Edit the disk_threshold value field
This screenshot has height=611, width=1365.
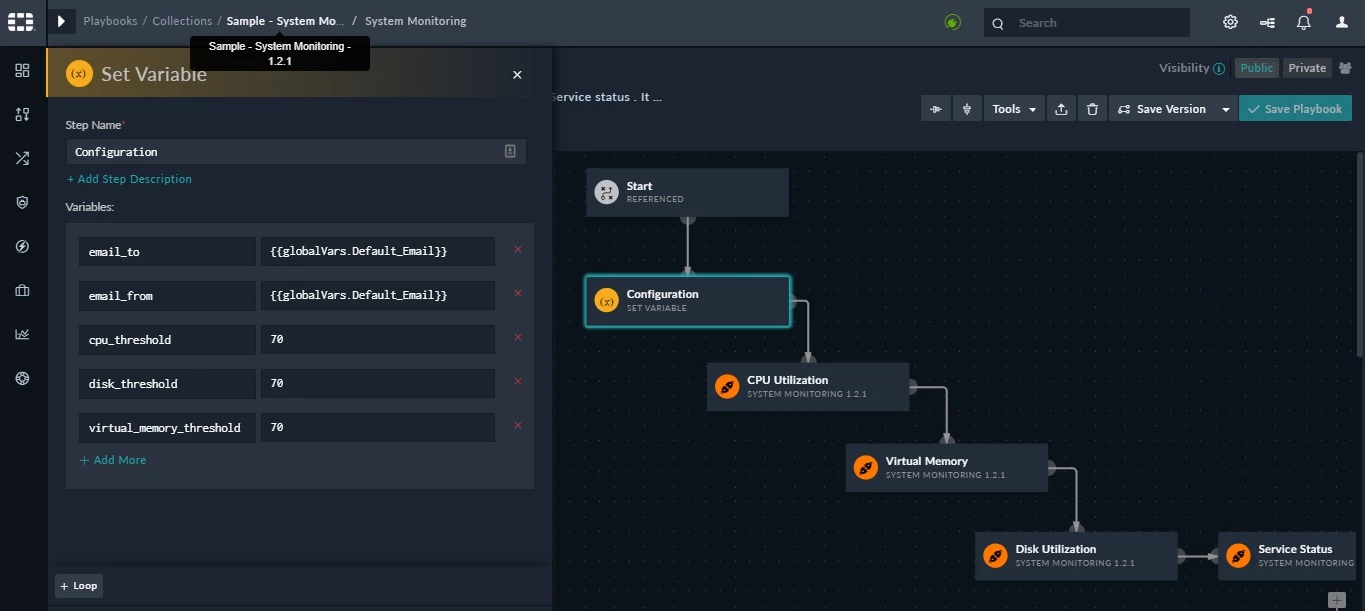377,383
